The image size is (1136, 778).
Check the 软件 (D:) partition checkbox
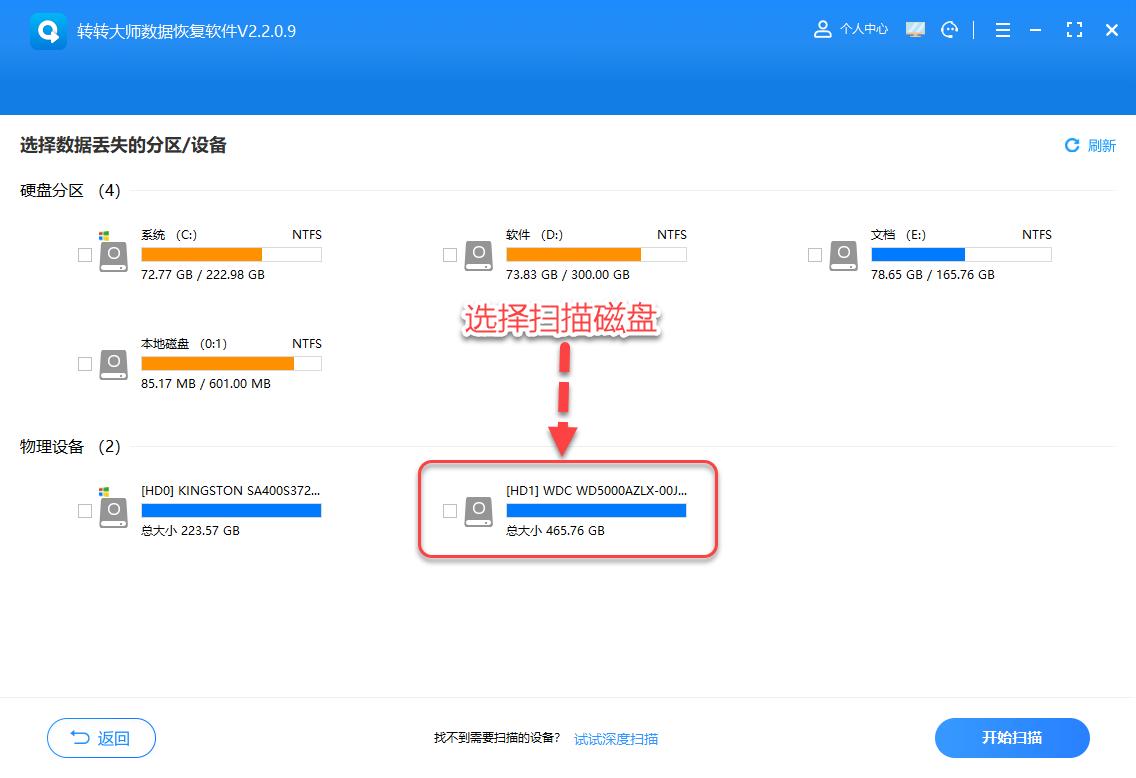pyautogui.click(x=450, y=255)
